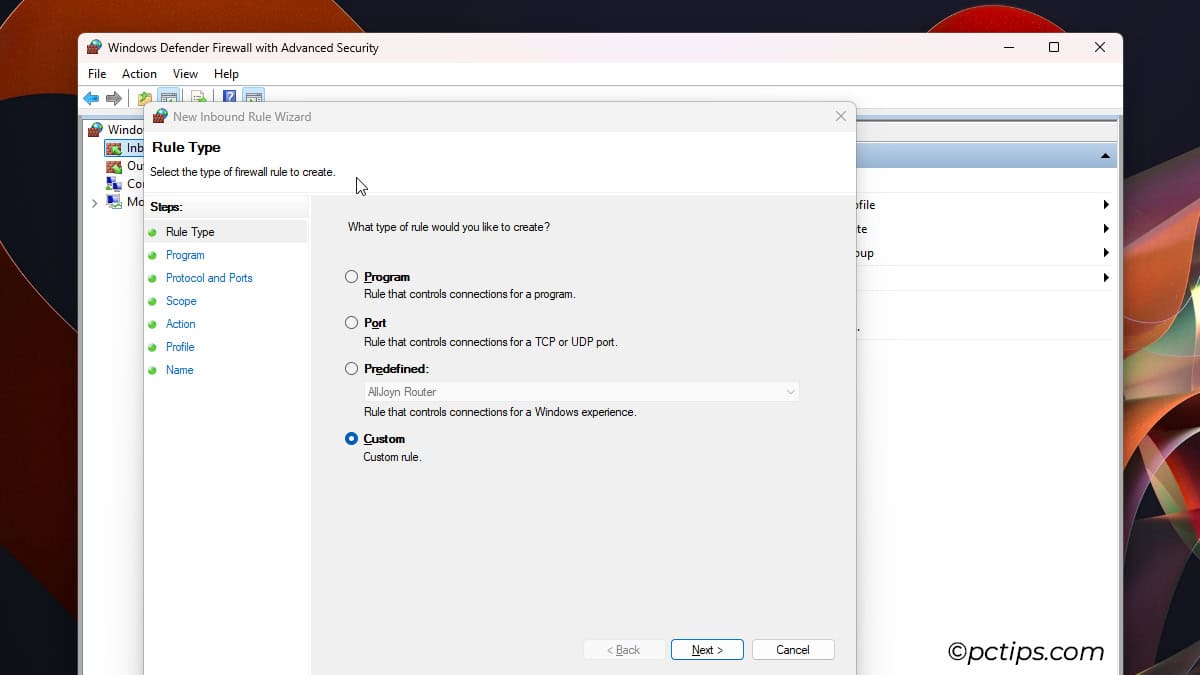Open the View menu
1200x675 pixels.
point(185,73)
